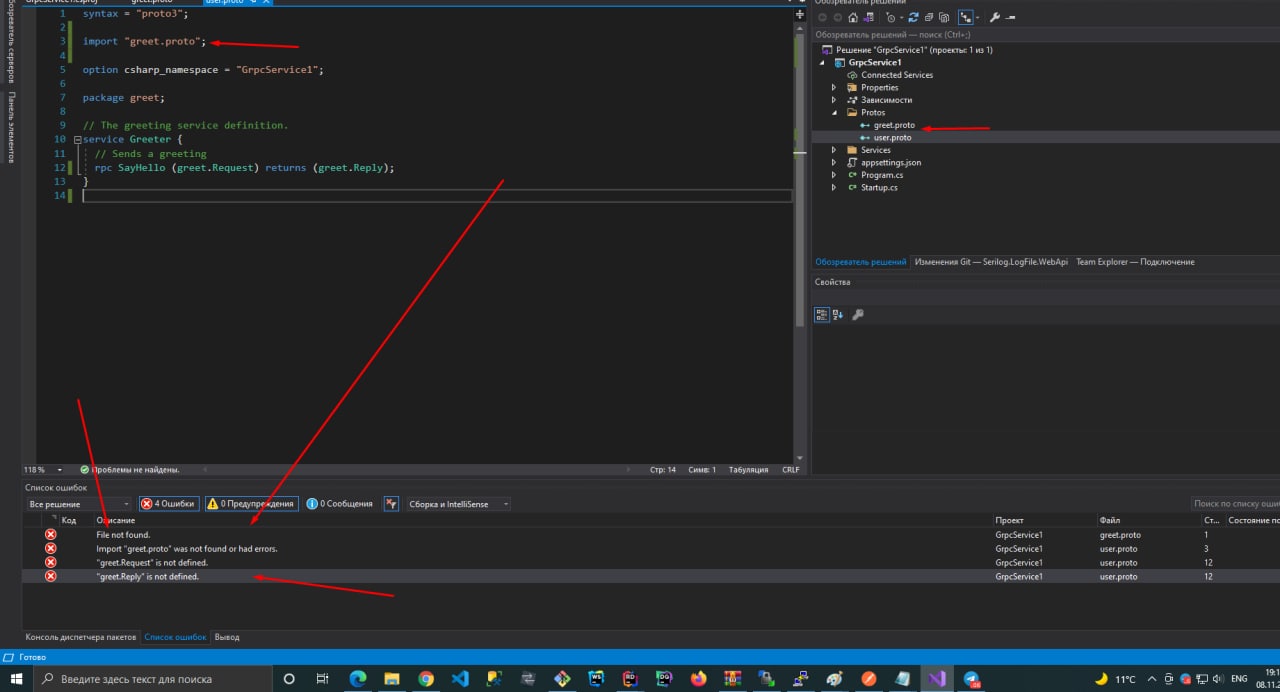Viewport: 1280px width, 692px height.
Task: Collapse the GrpcService1 project node
Action: pos(822,62)
